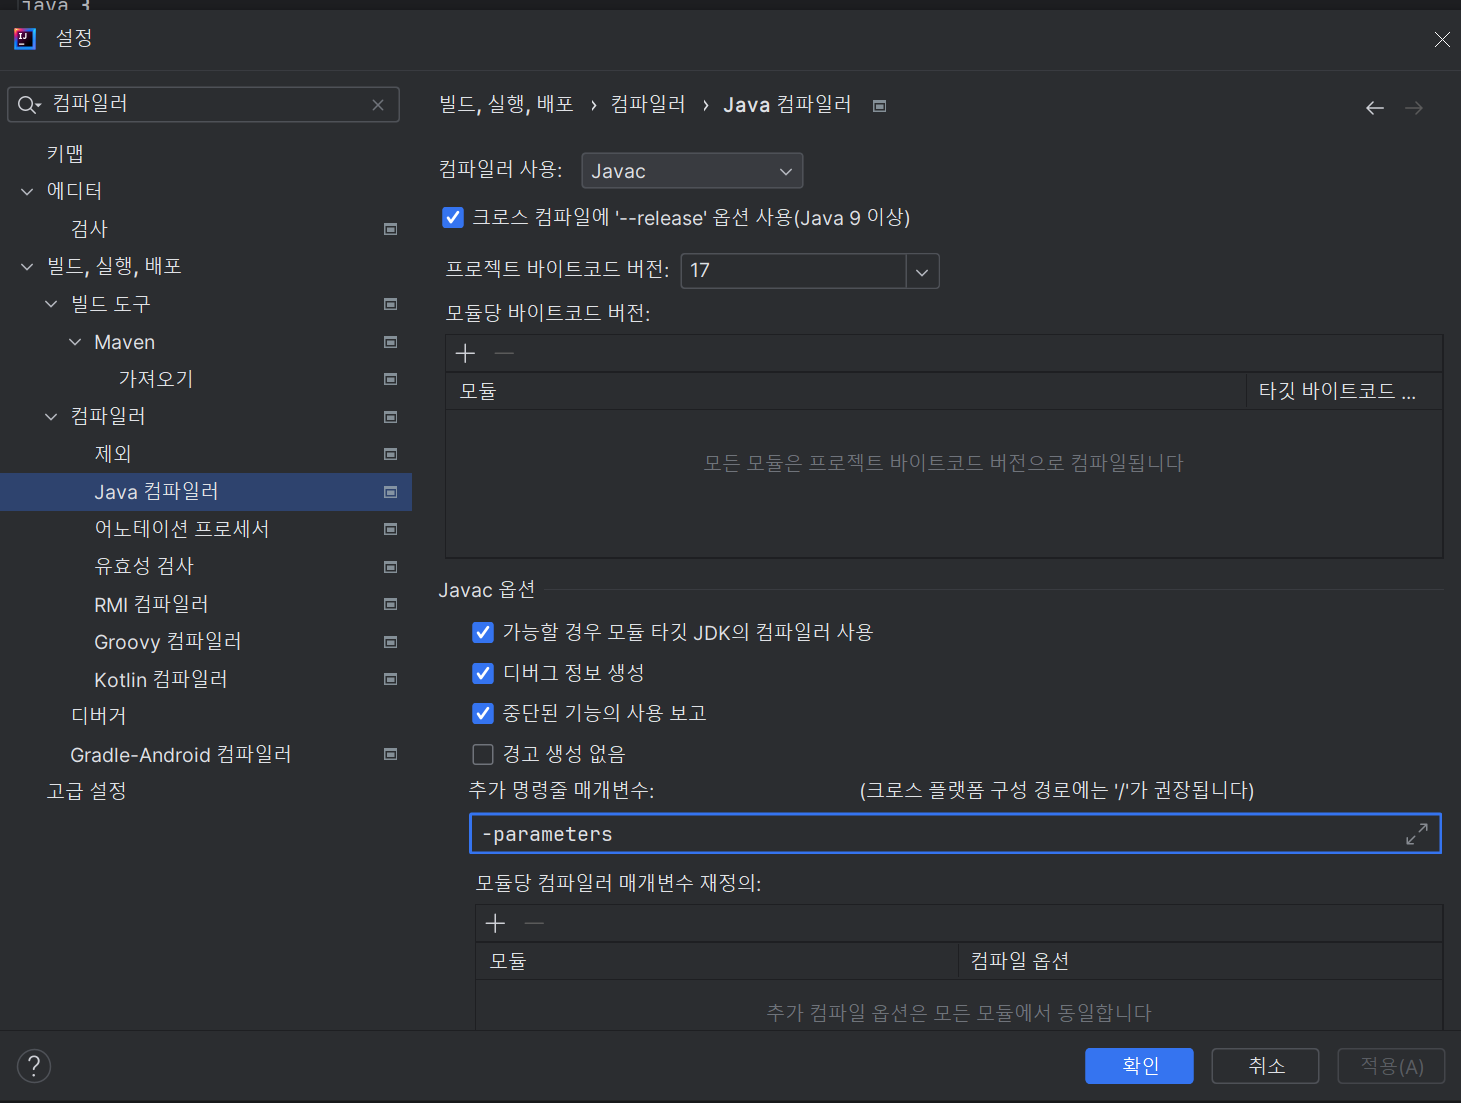The height and width of the screenshot is (1103, 1461).
Task: Click the 17 bytecode version field
Action: pyautogui.click(x=794, y=271)
